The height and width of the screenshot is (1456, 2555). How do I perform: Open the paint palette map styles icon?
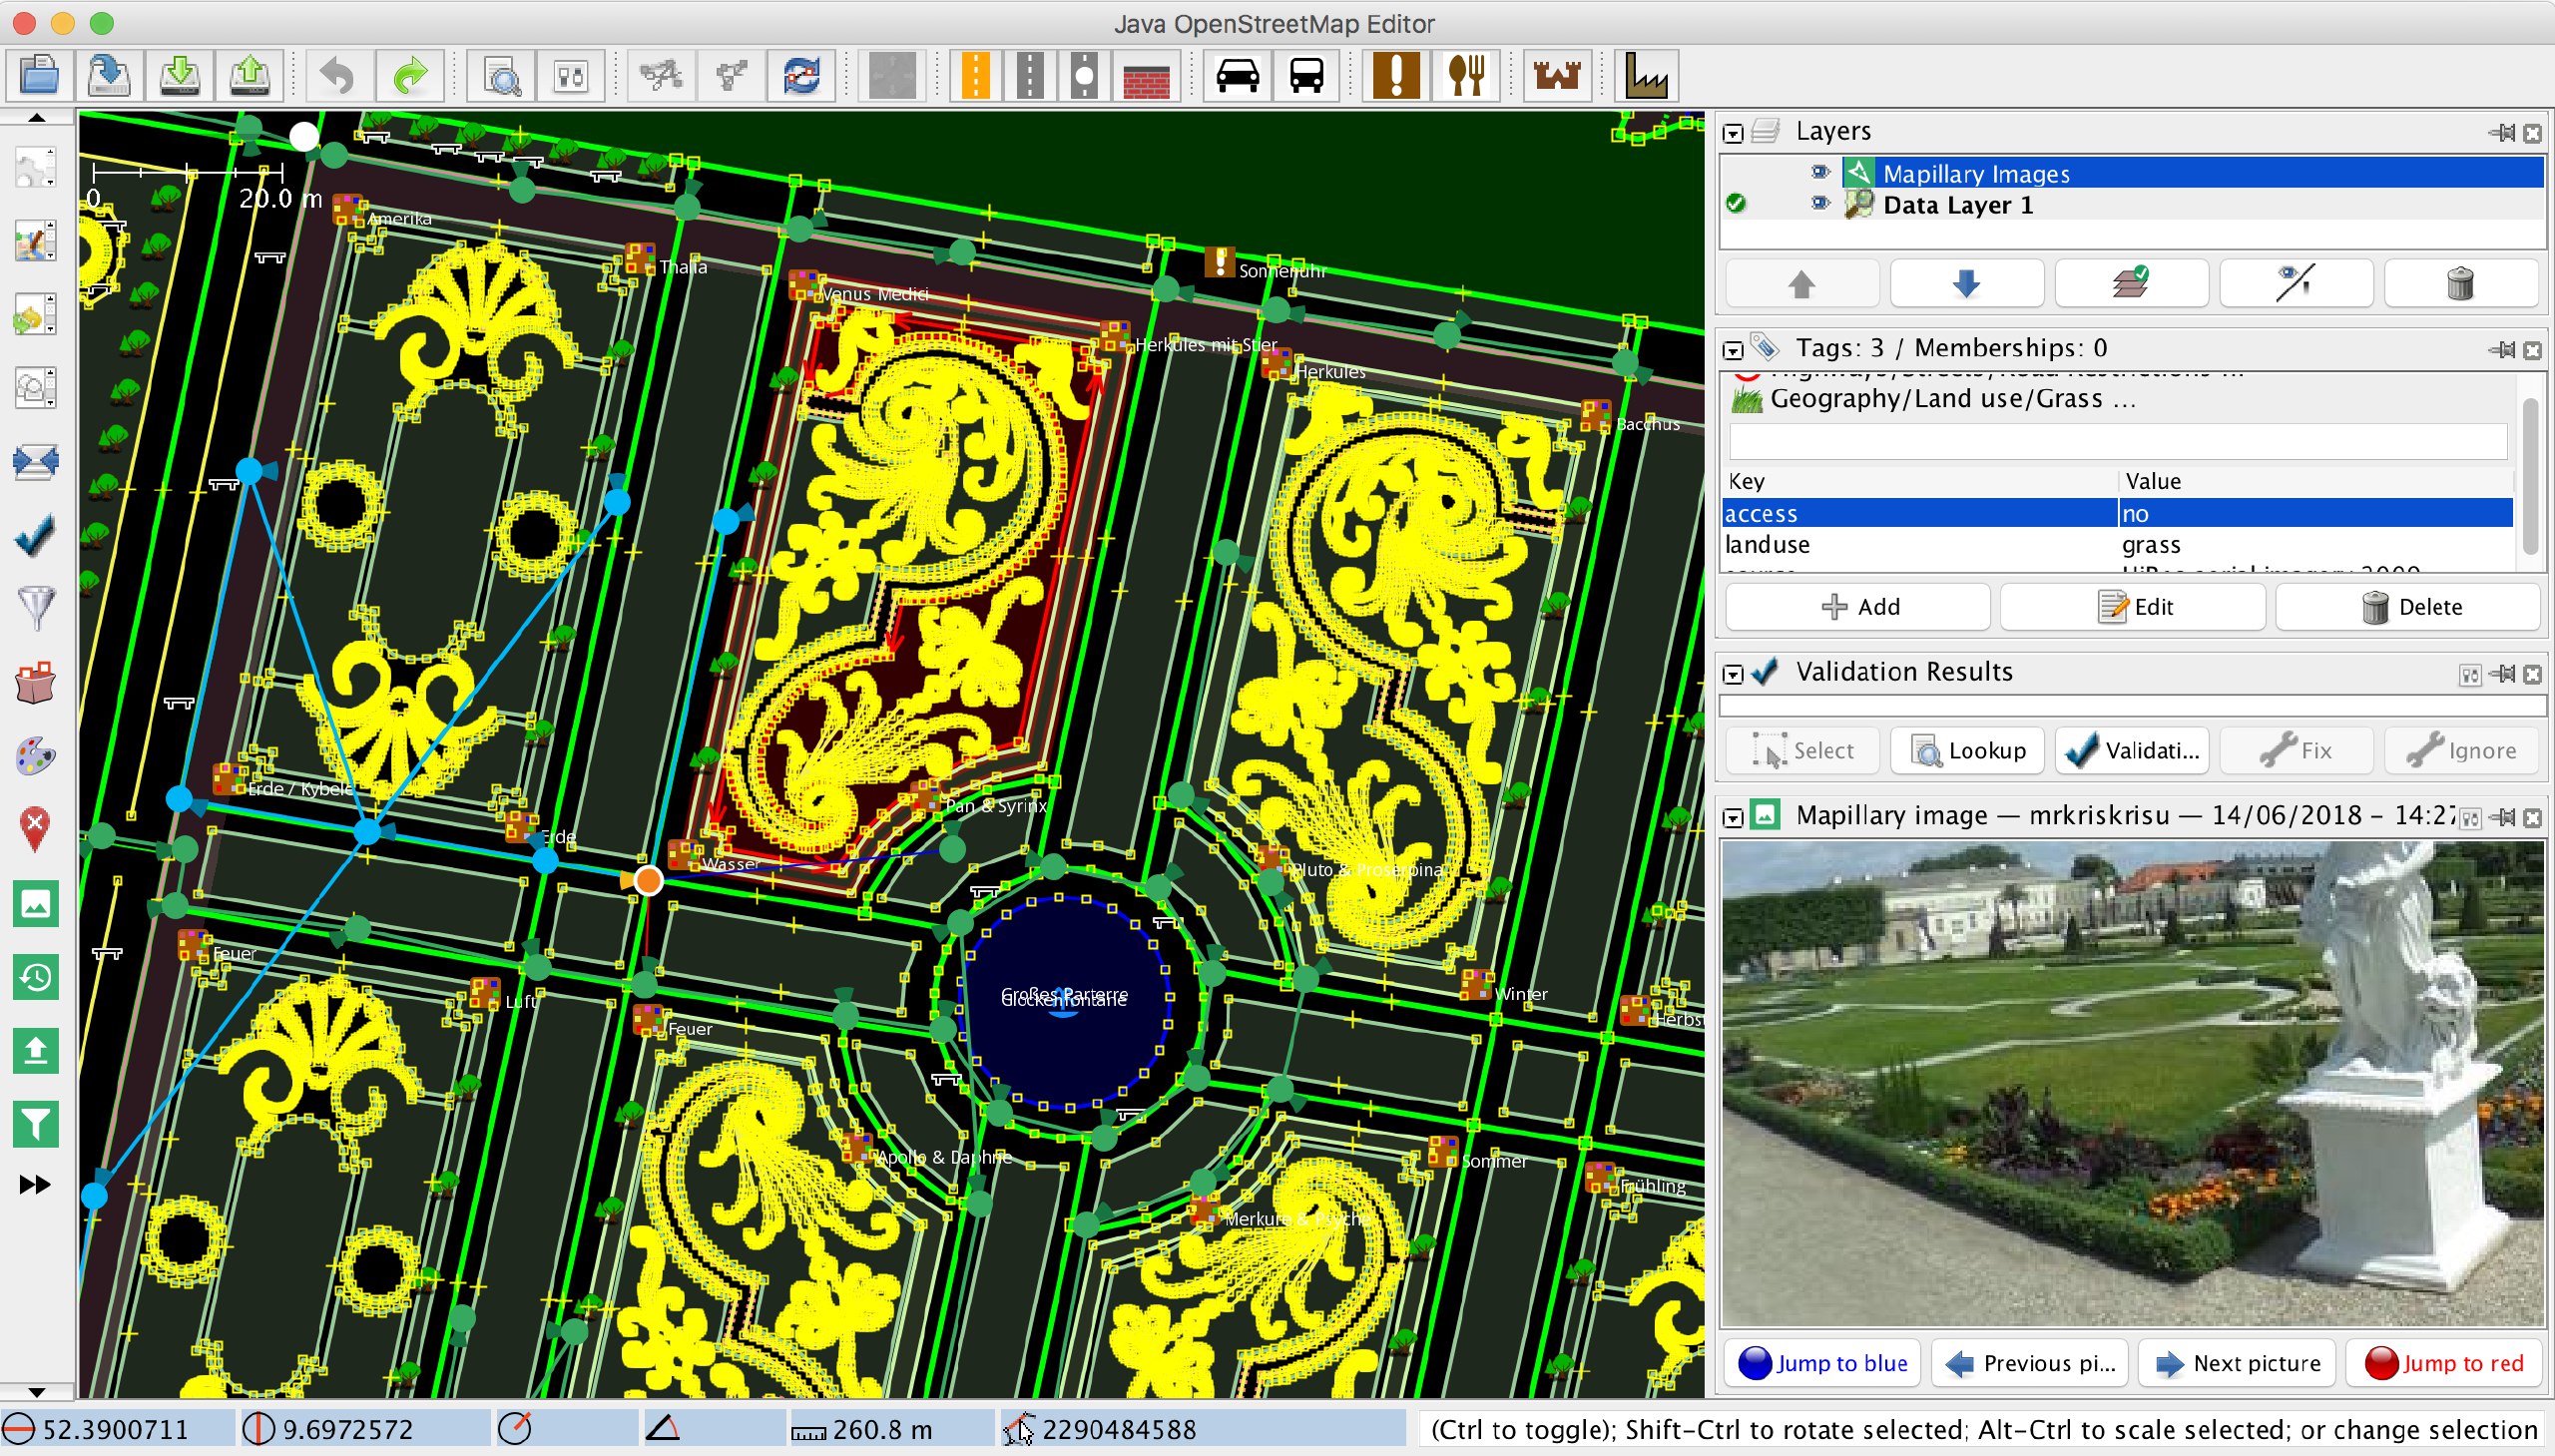click(35, 756)
